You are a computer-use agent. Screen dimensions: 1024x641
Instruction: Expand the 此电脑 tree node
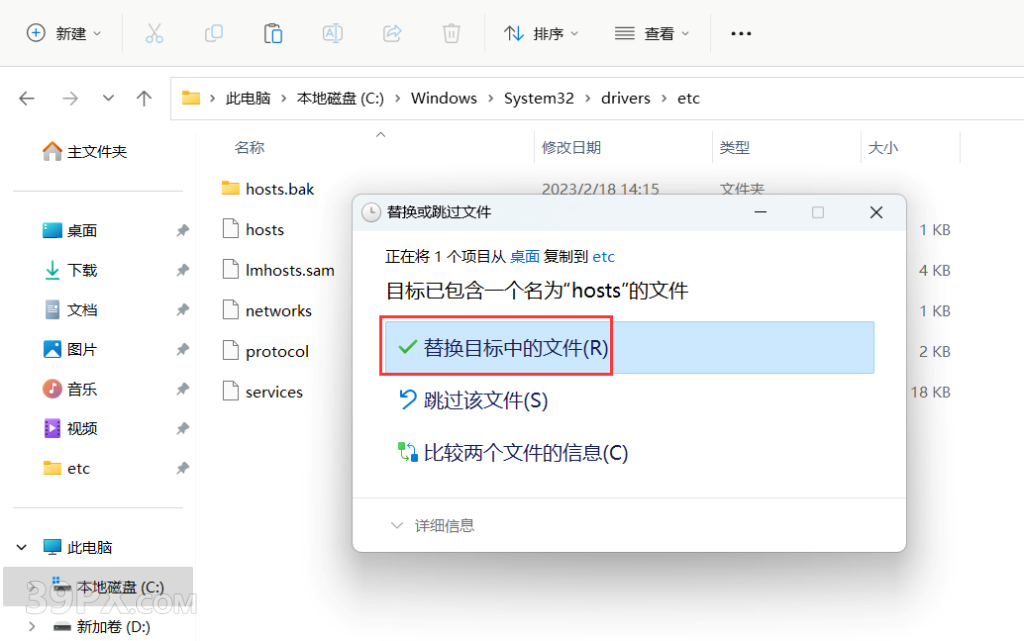click(x=22, y=547)
